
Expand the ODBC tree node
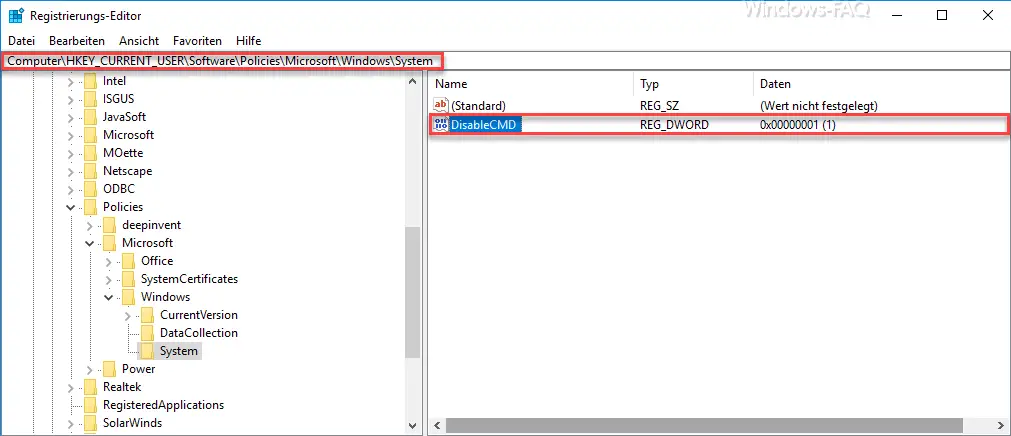[x=71, y=190]
